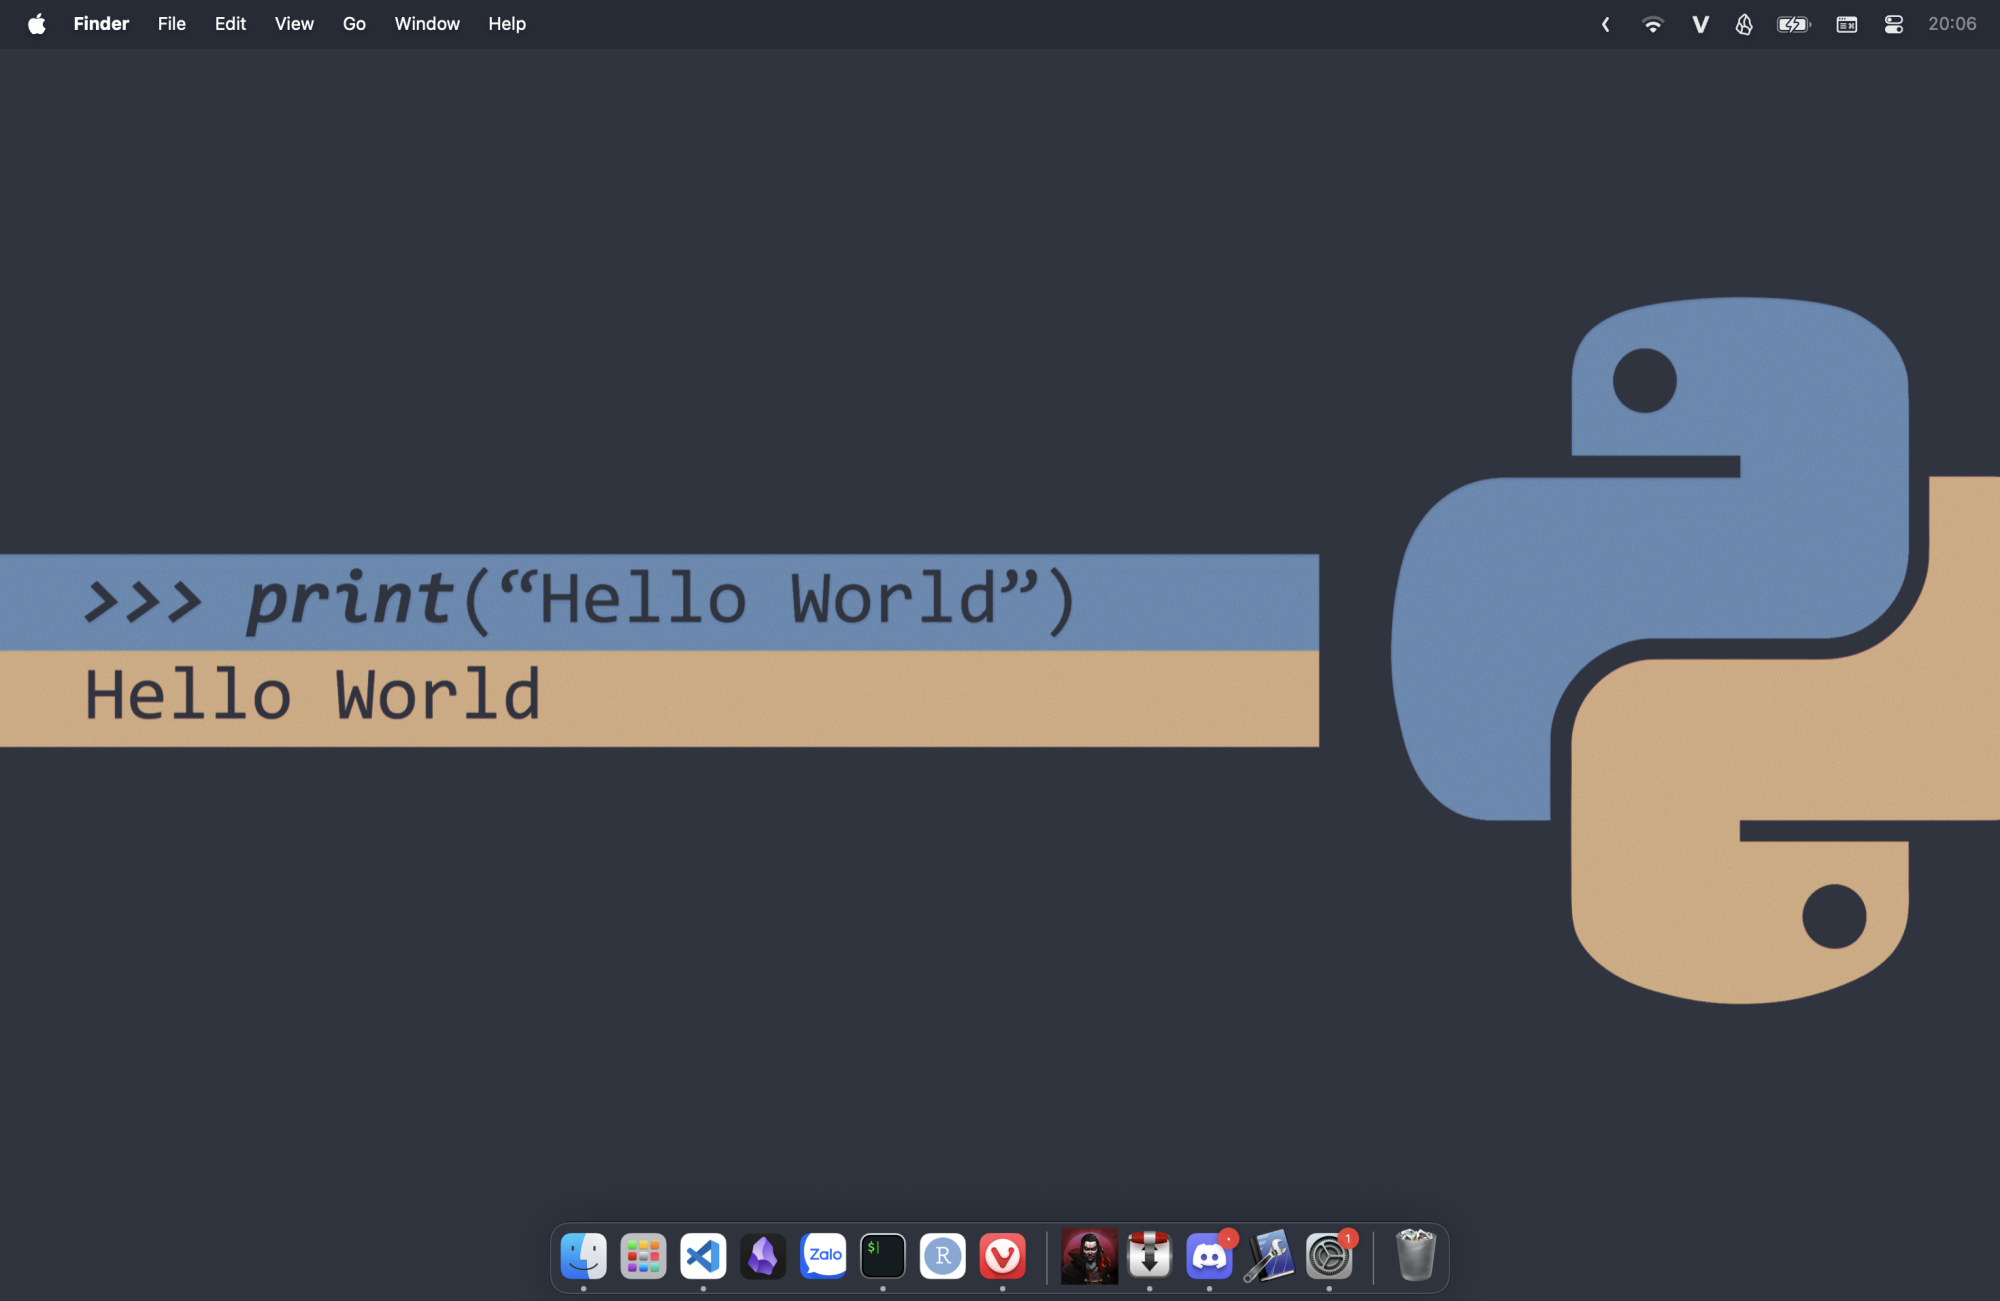Viewport: 2000px width, 1301px height.
Task: Open the Apple menu
Action: (x=37, y=24)
